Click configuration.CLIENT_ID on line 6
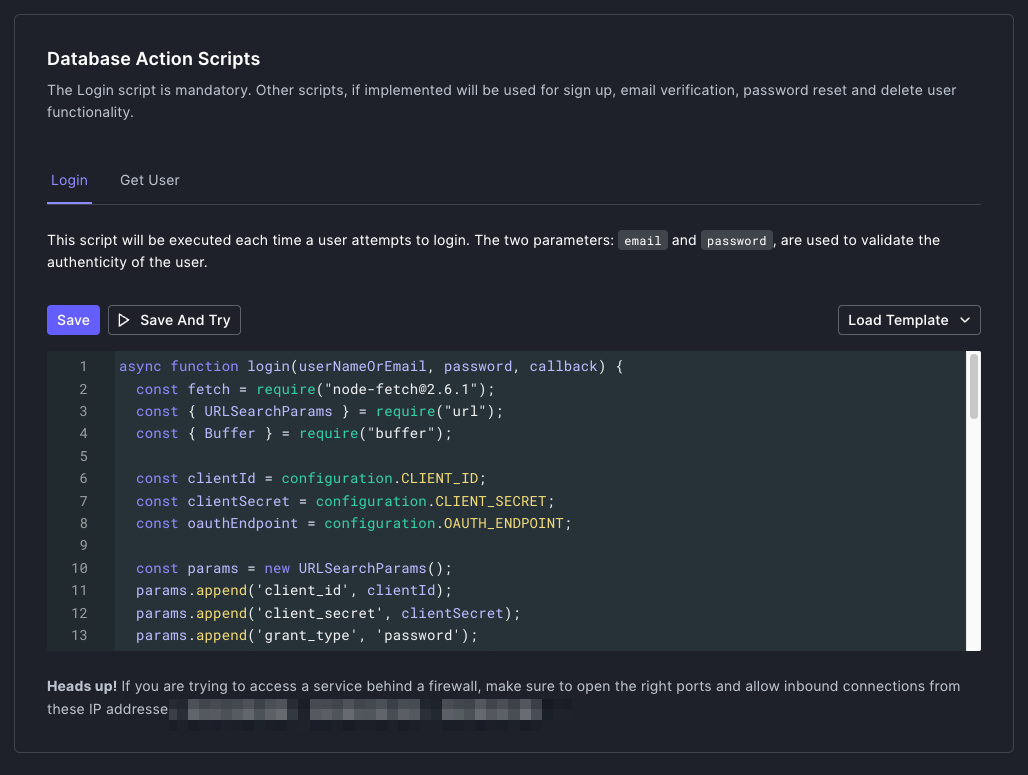Screen dimensions: 1028x775 [x=383, y=479]
